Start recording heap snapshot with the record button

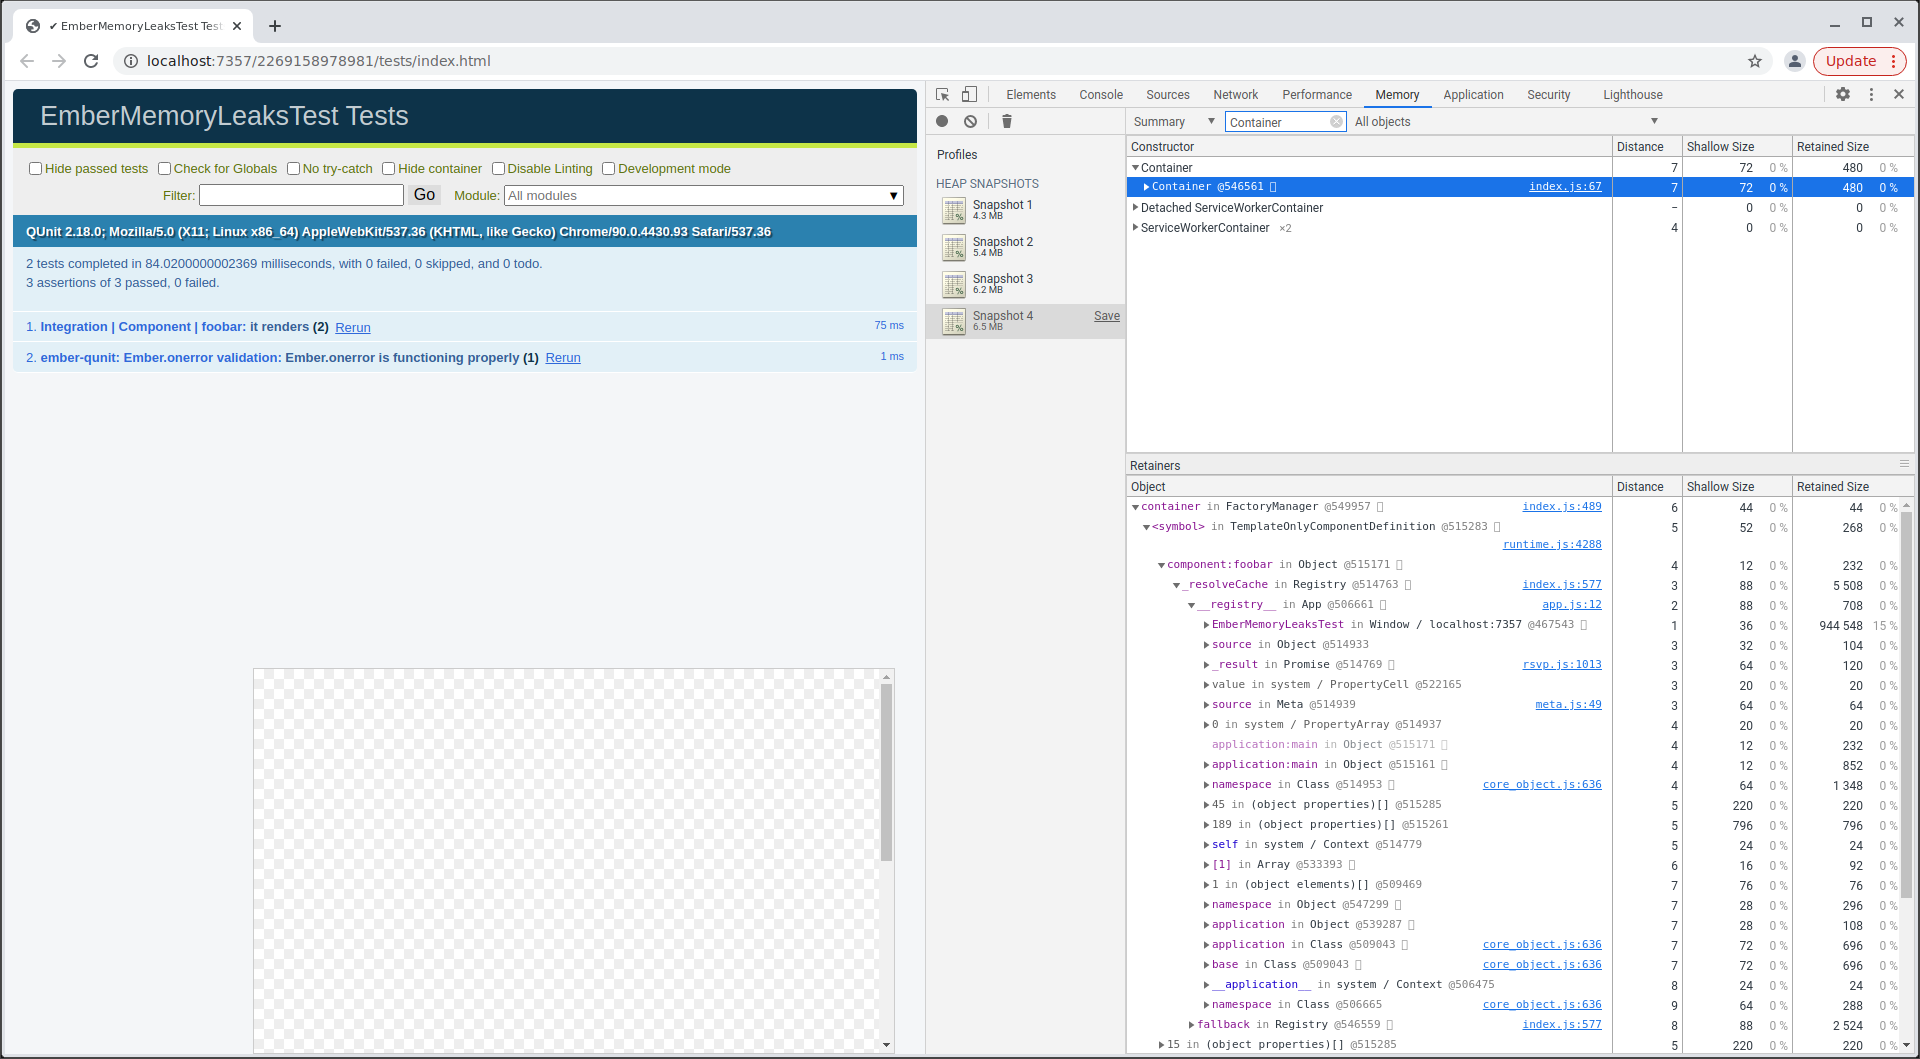(x=942, y=121)
